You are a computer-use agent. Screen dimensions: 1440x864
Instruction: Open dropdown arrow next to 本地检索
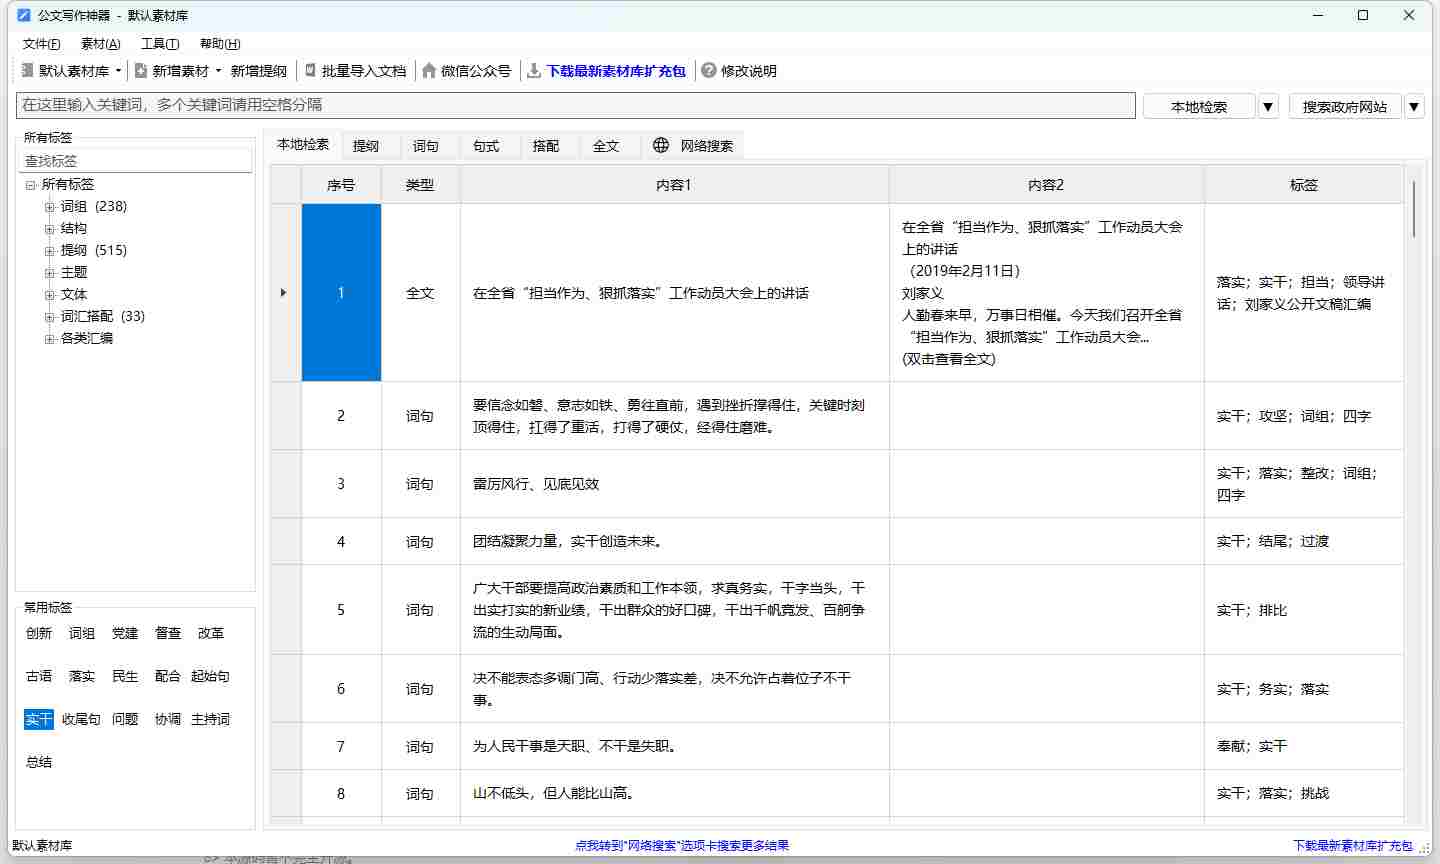click(1268, 106)
